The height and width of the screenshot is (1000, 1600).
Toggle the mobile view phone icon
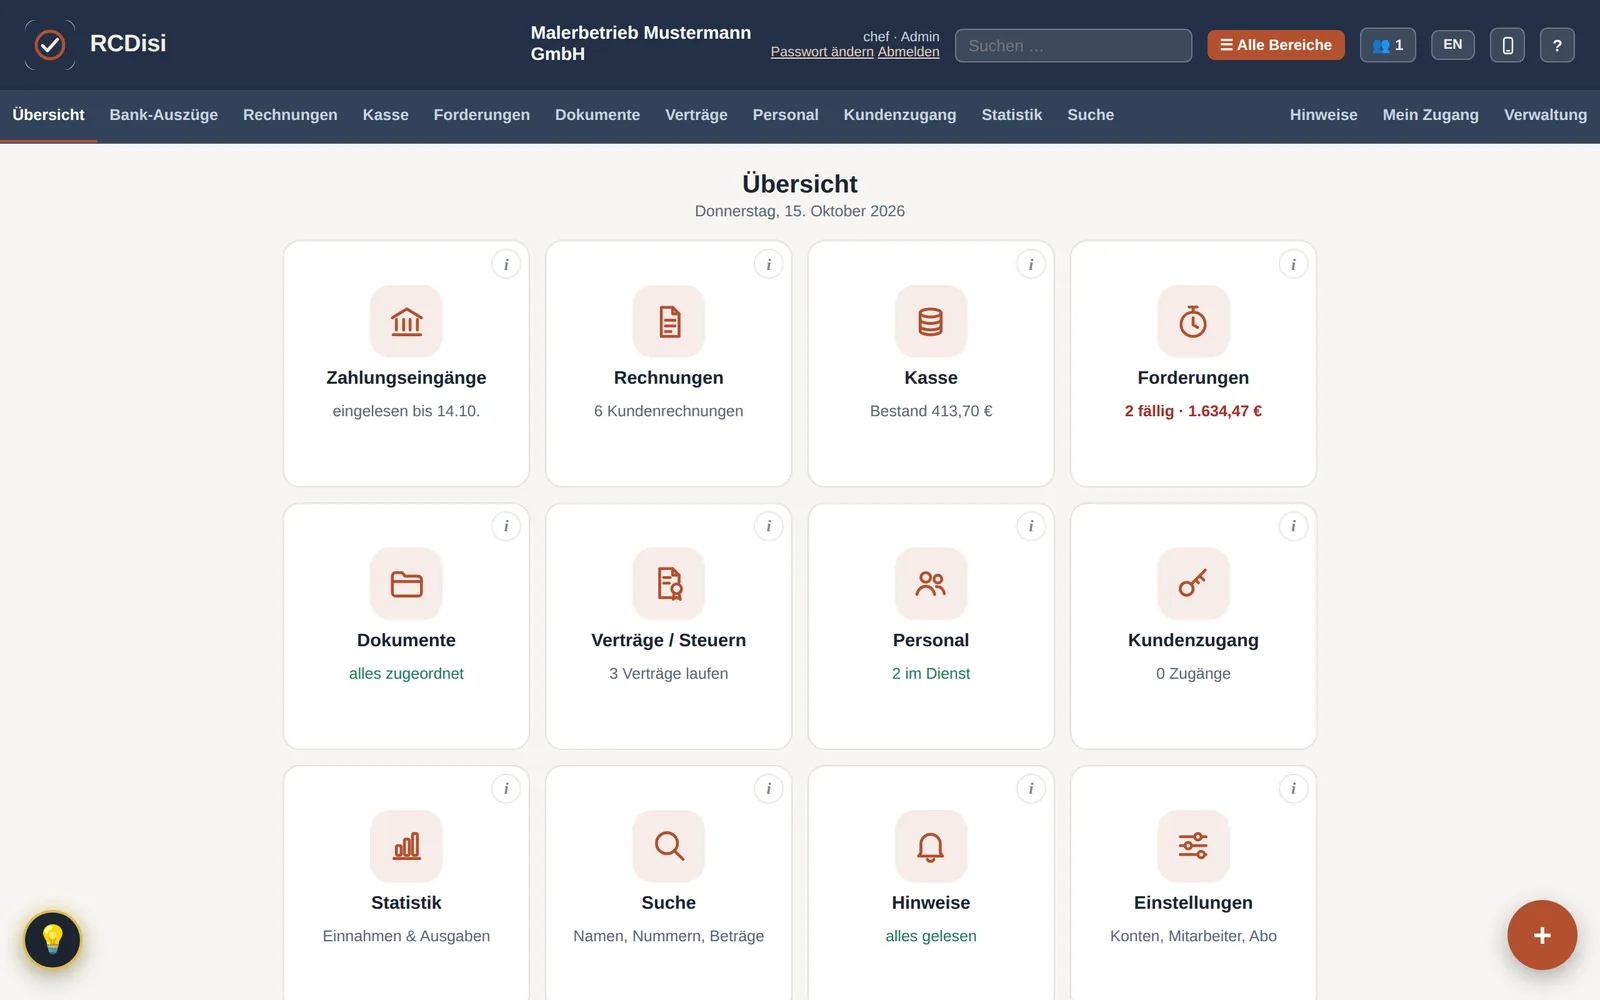[x=1508, y=45]
